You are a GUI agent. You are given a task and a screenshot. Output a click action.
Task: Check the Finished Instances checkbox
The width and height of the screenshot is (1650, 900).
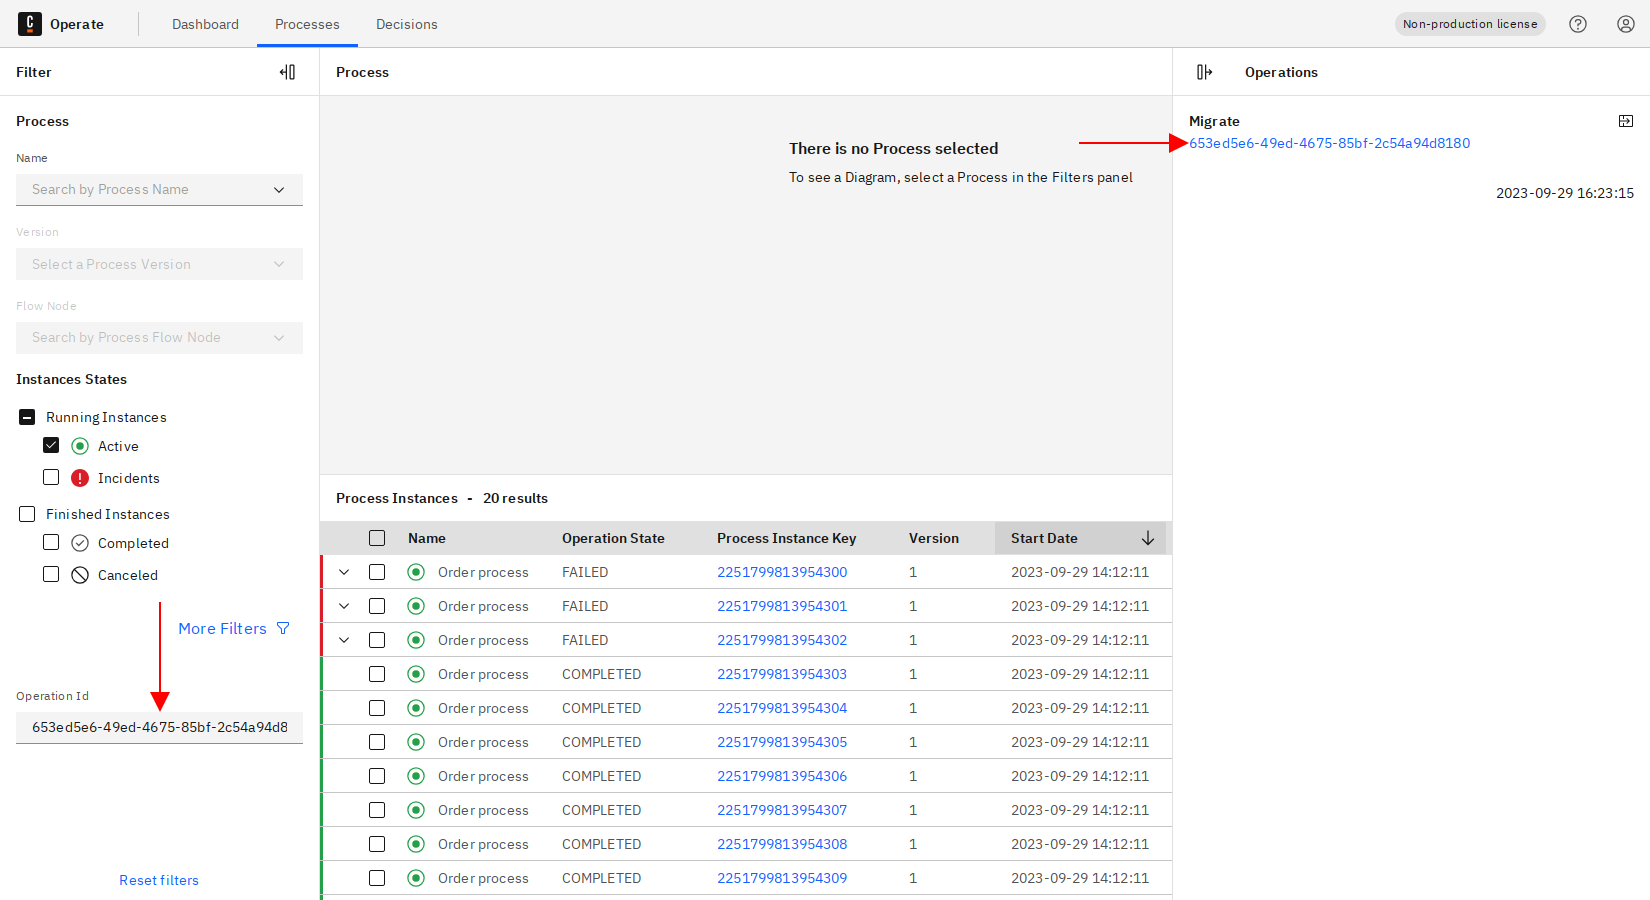click(x=27, y=514)
